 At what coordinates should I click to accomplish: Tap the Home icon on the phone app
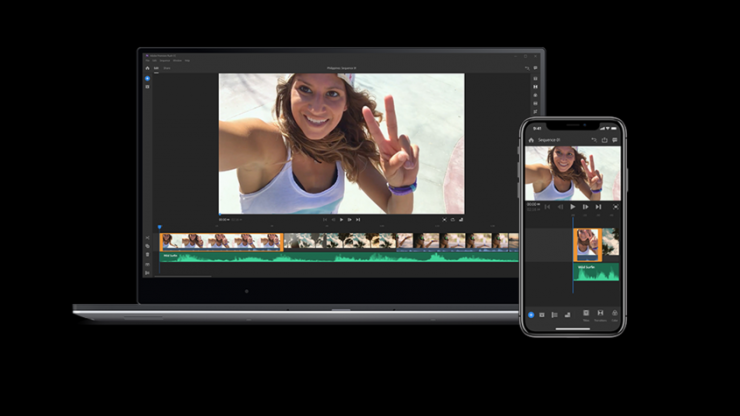pos(531,140)
